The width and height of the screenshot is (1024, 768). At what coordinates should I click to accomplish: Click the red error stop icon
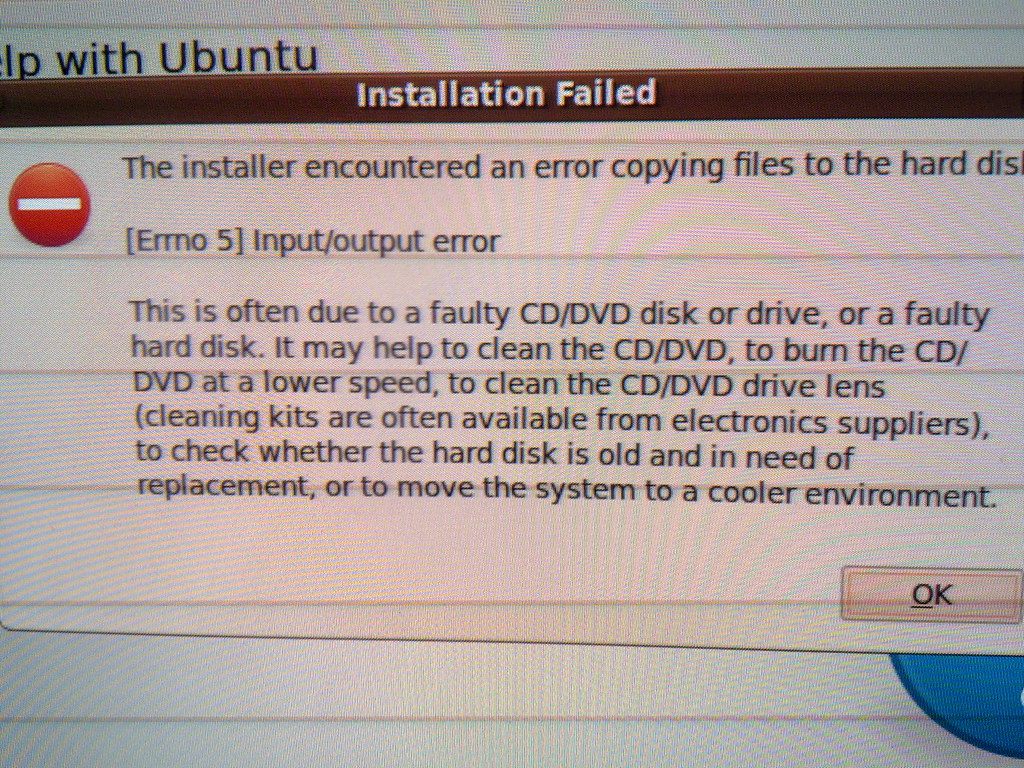pos(49,204)
